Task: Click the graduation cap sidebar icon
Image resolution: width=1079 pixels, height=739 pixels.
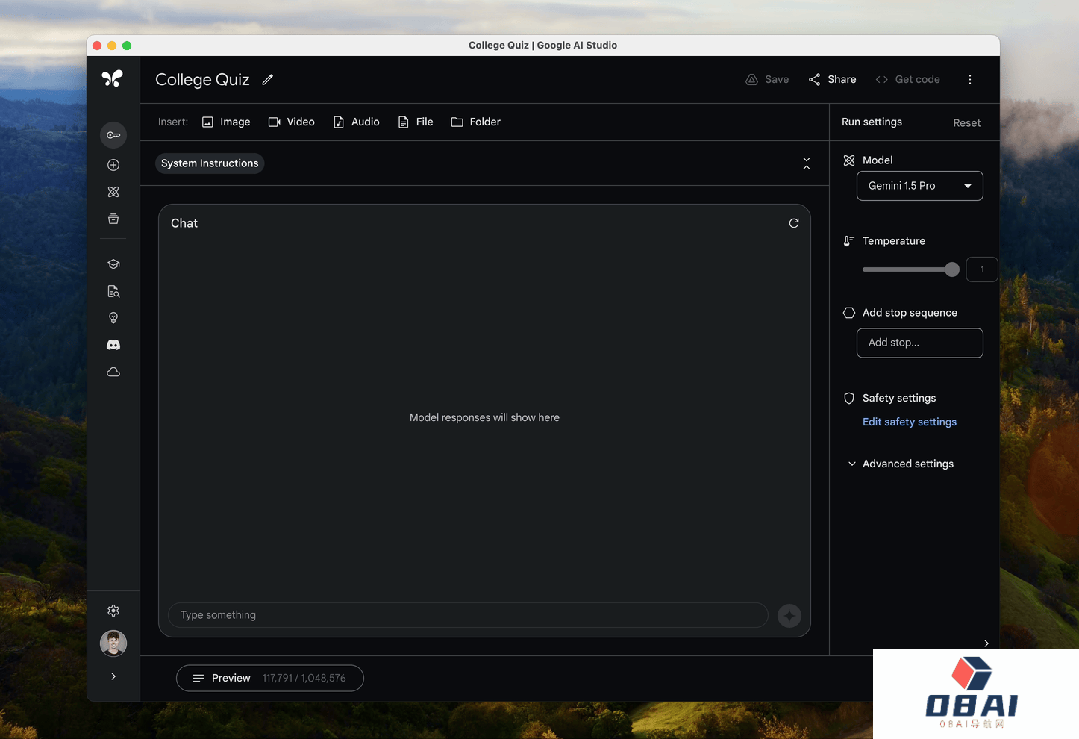Action: pyautogui.click(x=113, y=264)
